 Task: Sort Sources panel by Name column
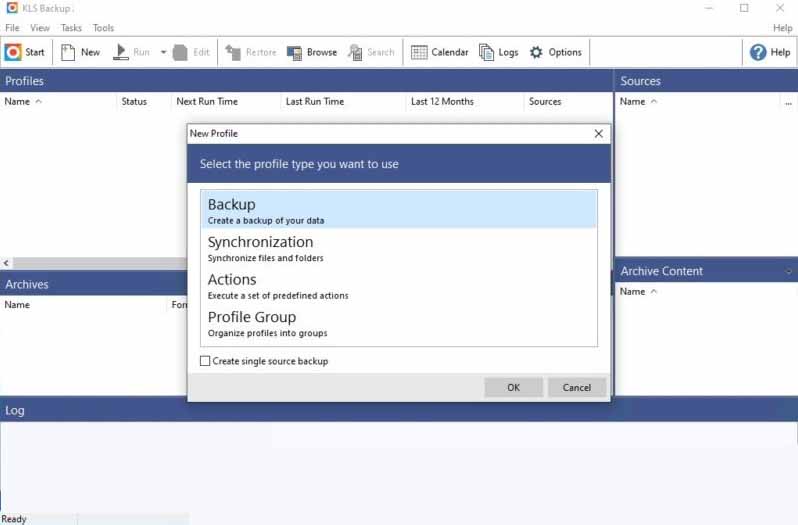697,101
